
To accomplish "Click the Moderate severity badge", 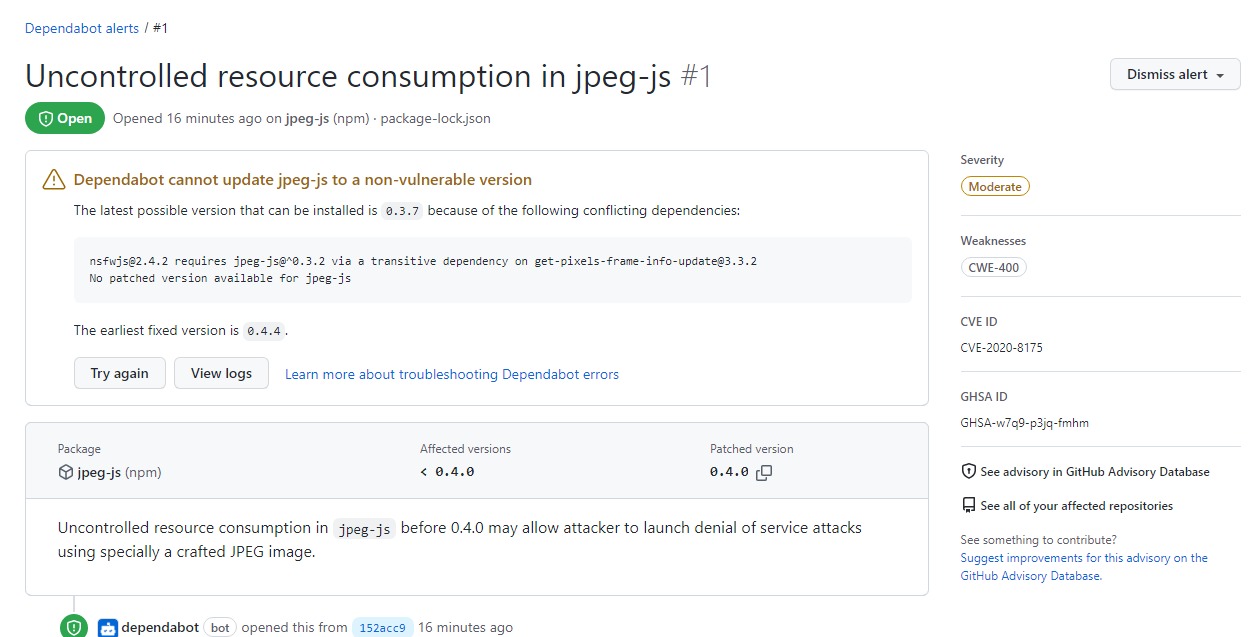I will point(995,186).
